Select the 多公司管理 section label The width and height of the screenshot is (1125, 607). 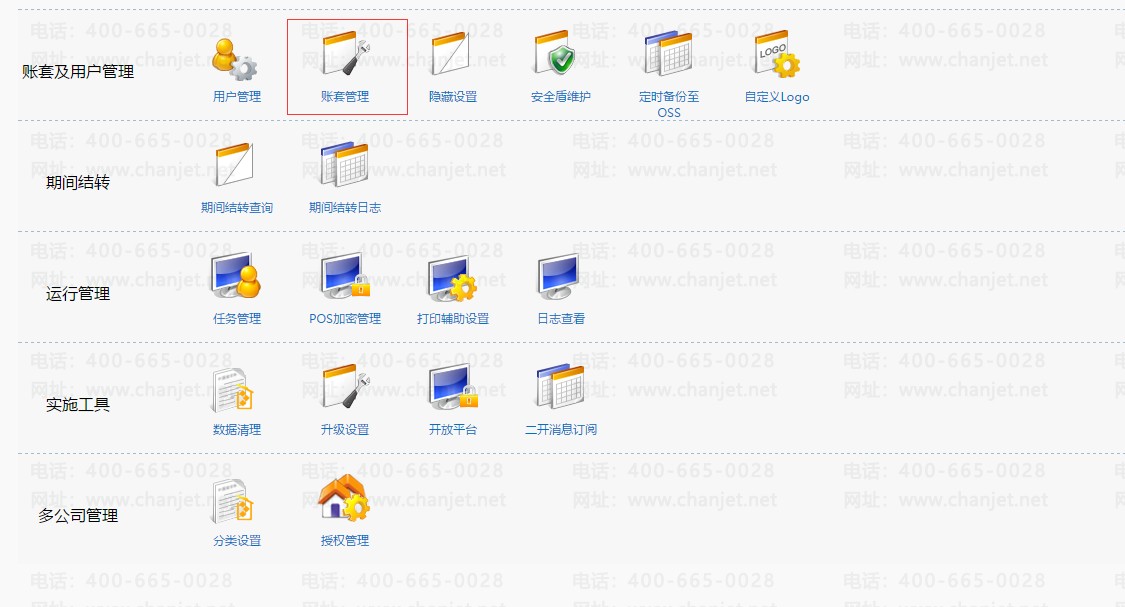pos(78,515)
